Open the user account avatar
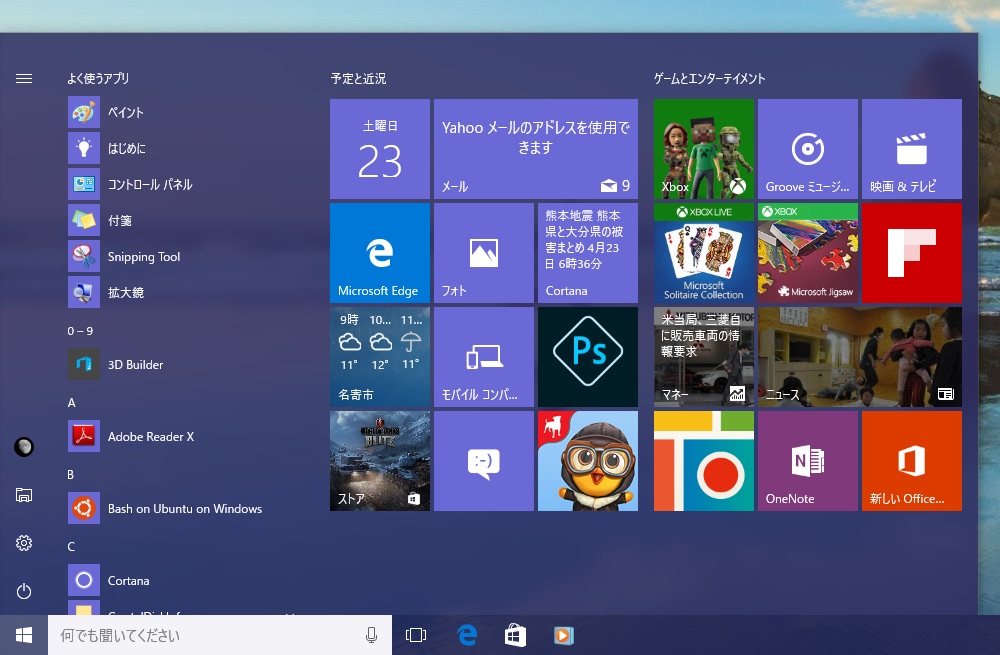This screenshot has width=1000, height=655. point(24,447)
